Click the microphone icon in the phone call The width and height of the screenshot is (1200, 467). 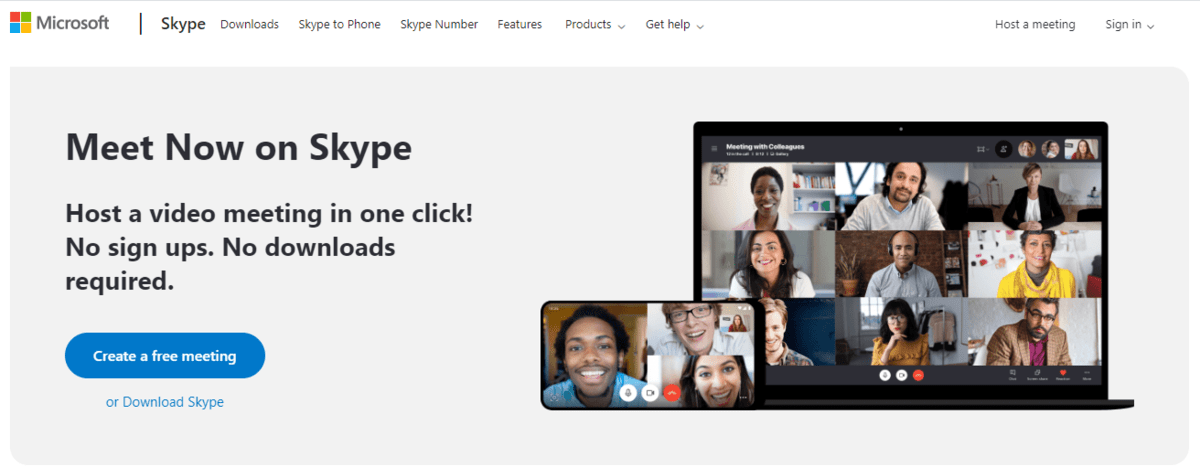(628, 393)
